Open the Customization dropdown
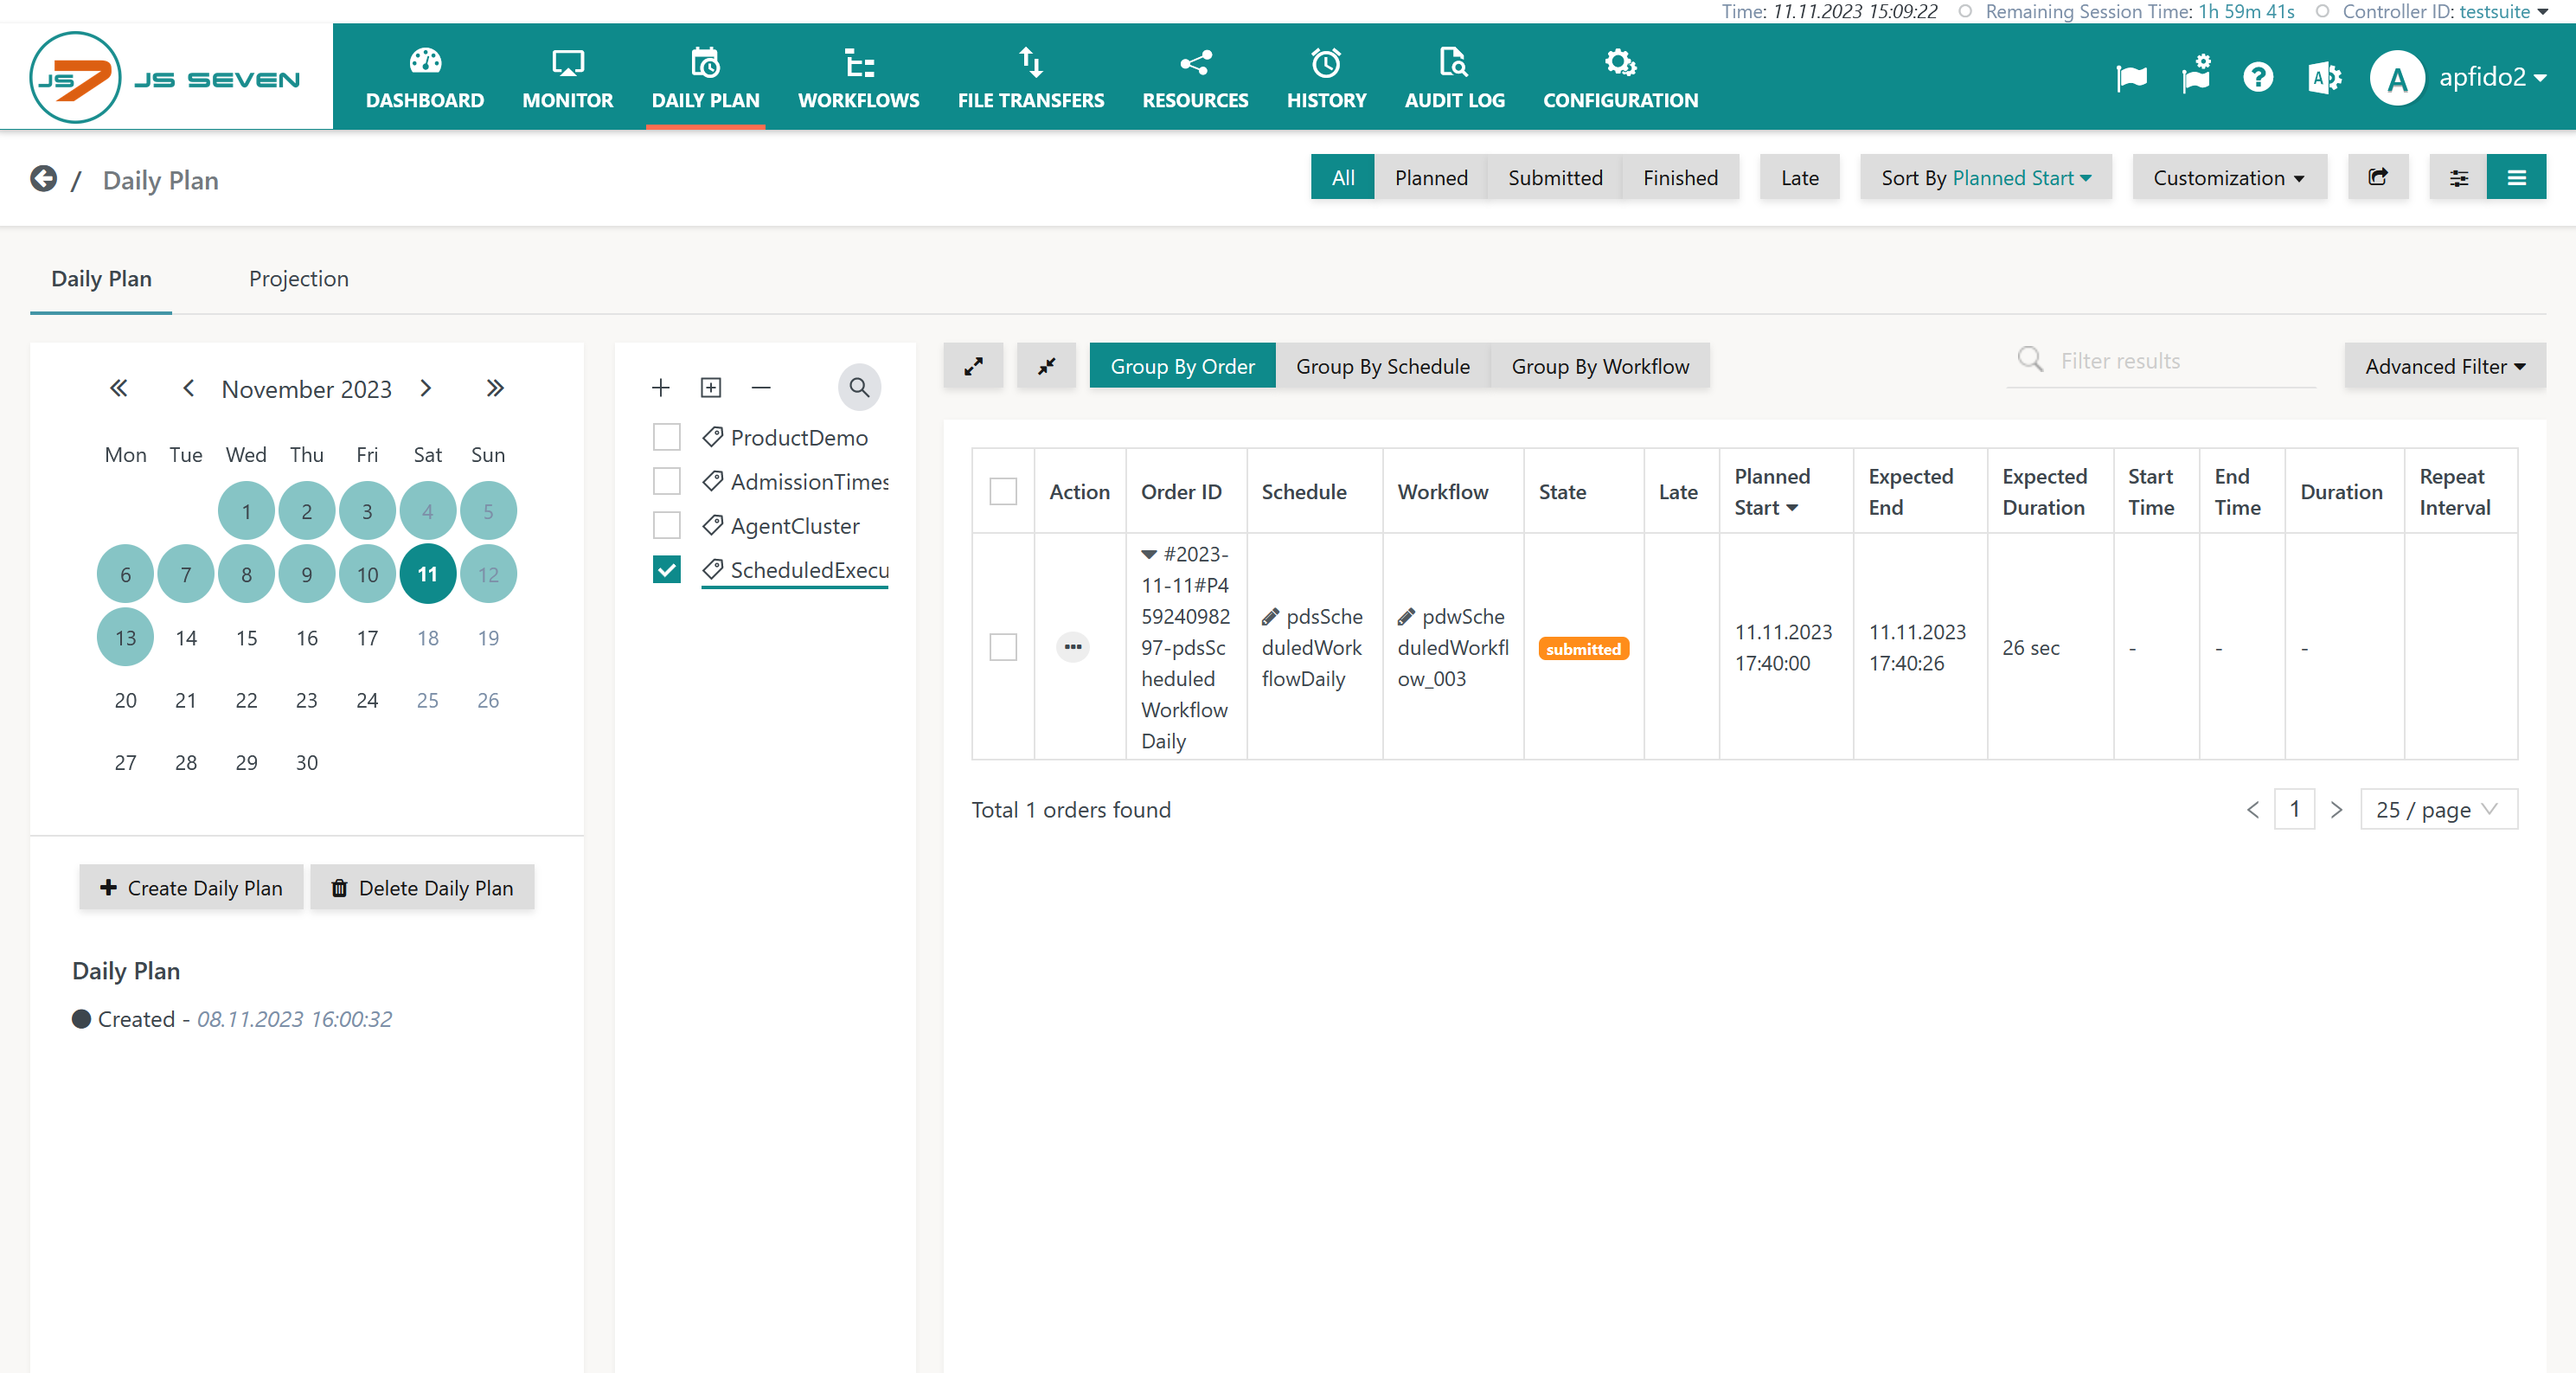2576x1373 pixels. tap(2229, 177)
